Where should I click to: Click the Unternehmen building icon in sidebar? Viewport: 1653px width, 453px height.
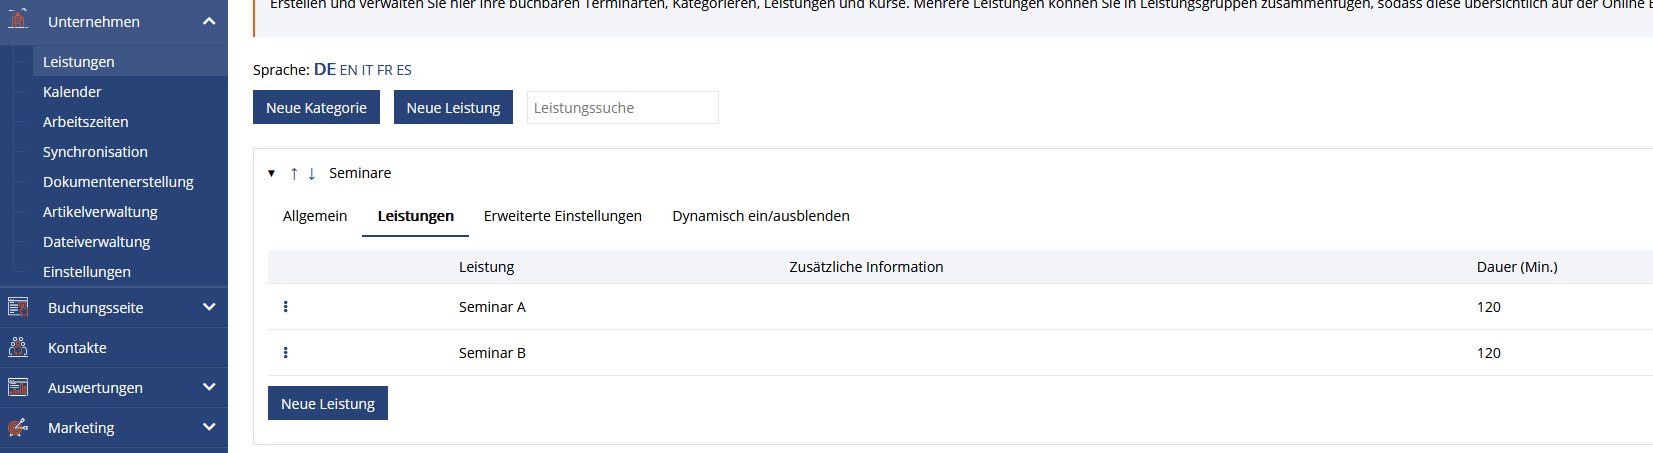(x=18, y=18)
